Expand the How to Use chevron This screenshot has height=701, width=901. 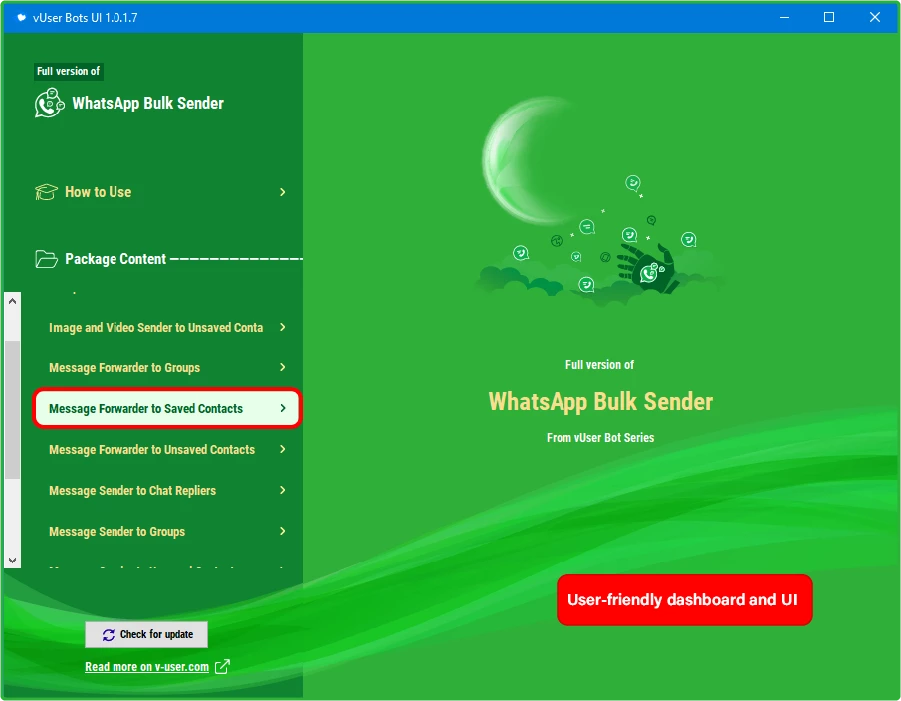point(283,192)
